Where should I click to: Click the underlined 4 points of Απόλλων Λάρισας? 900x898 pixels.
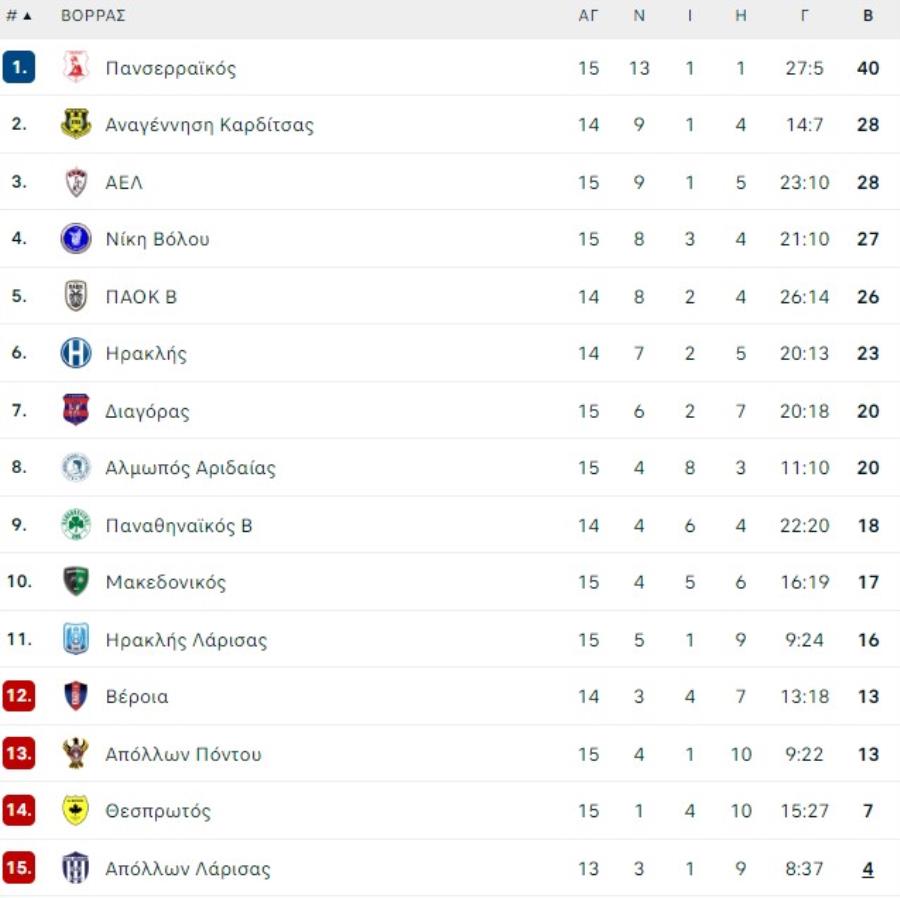(x=868, y=869)
